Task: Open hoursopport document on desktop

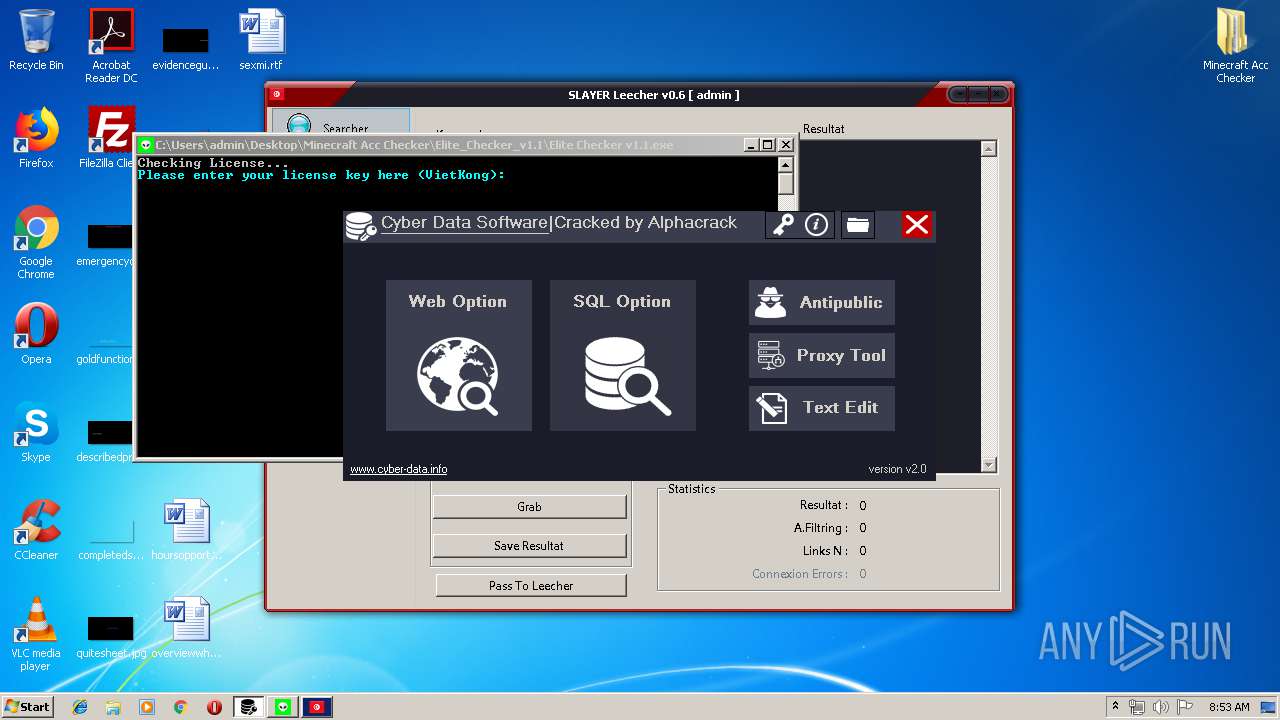Action: 186,530
